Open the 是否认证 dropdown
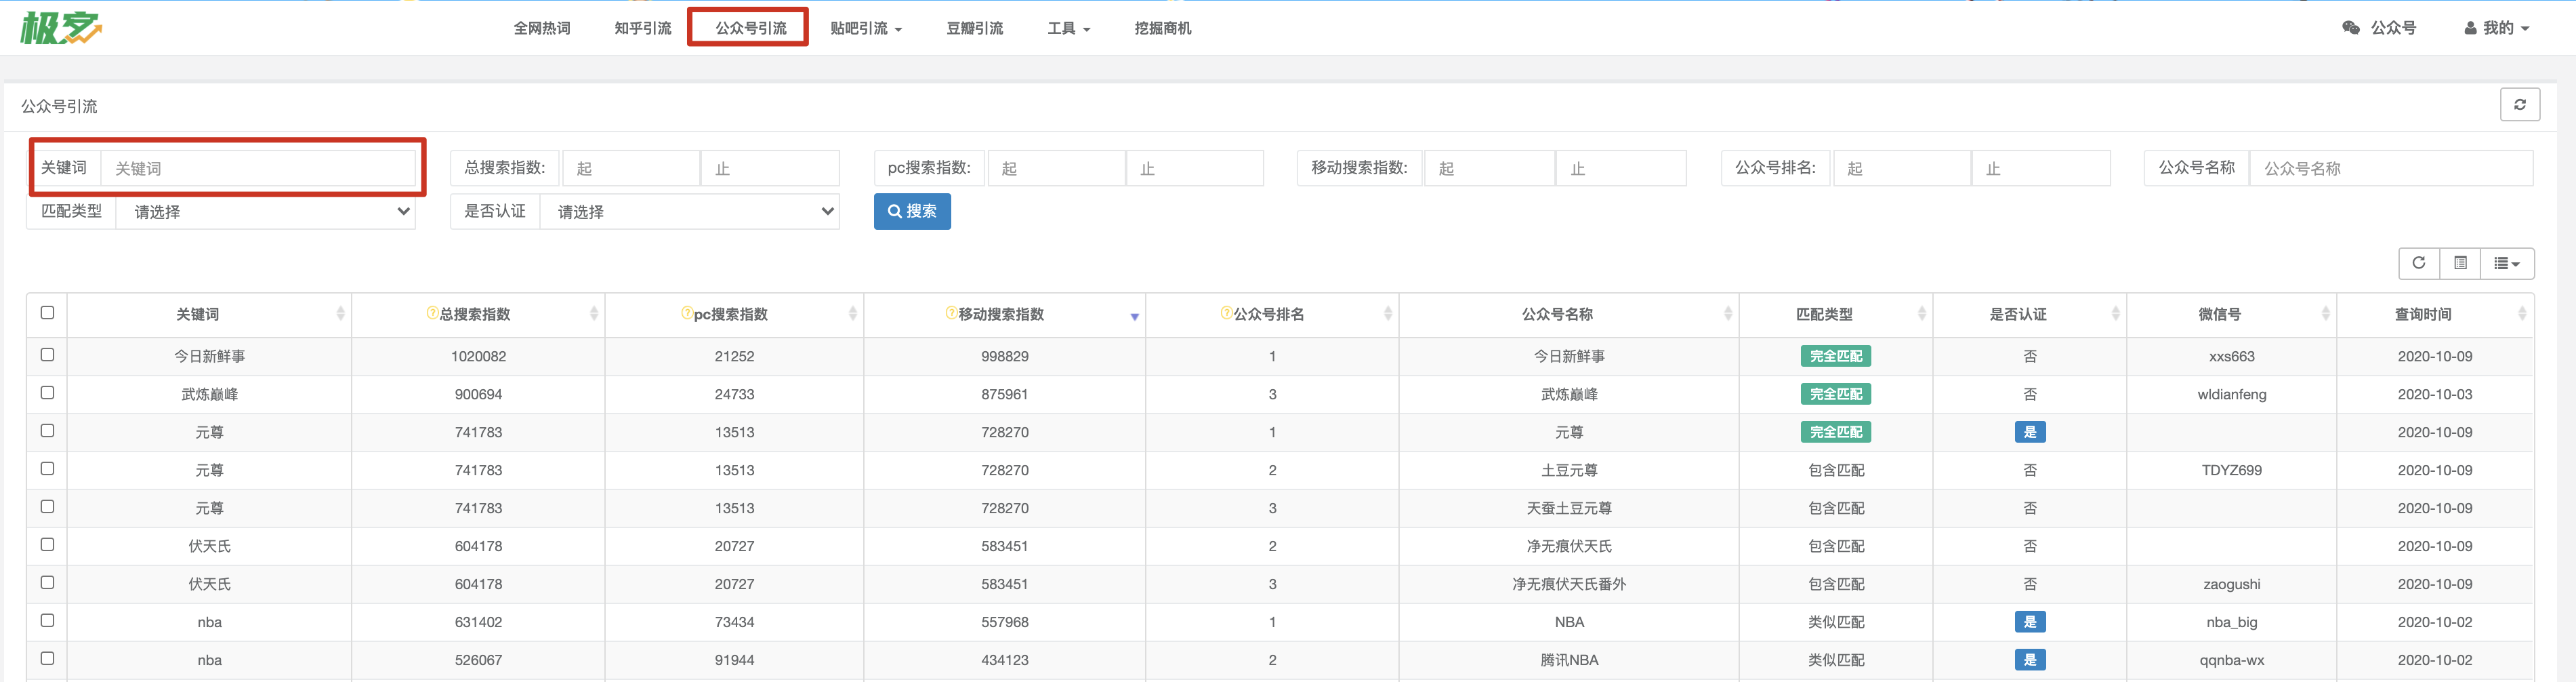 point(689,211)
